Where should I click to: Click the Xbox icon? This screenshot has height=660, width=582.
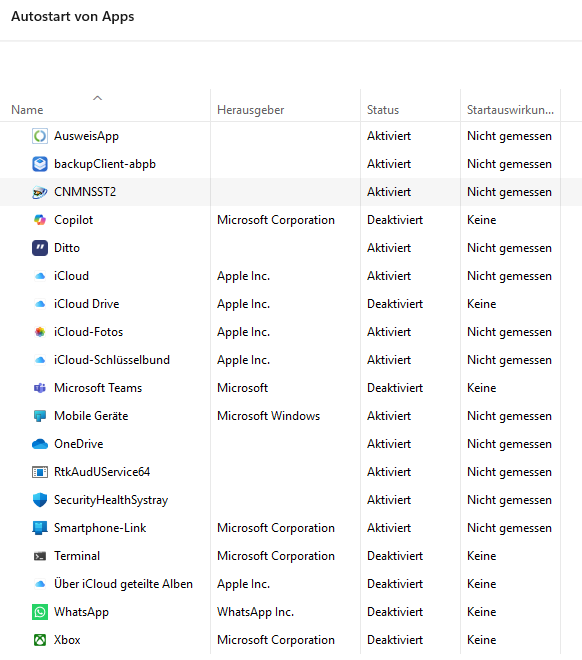point(40,640)
